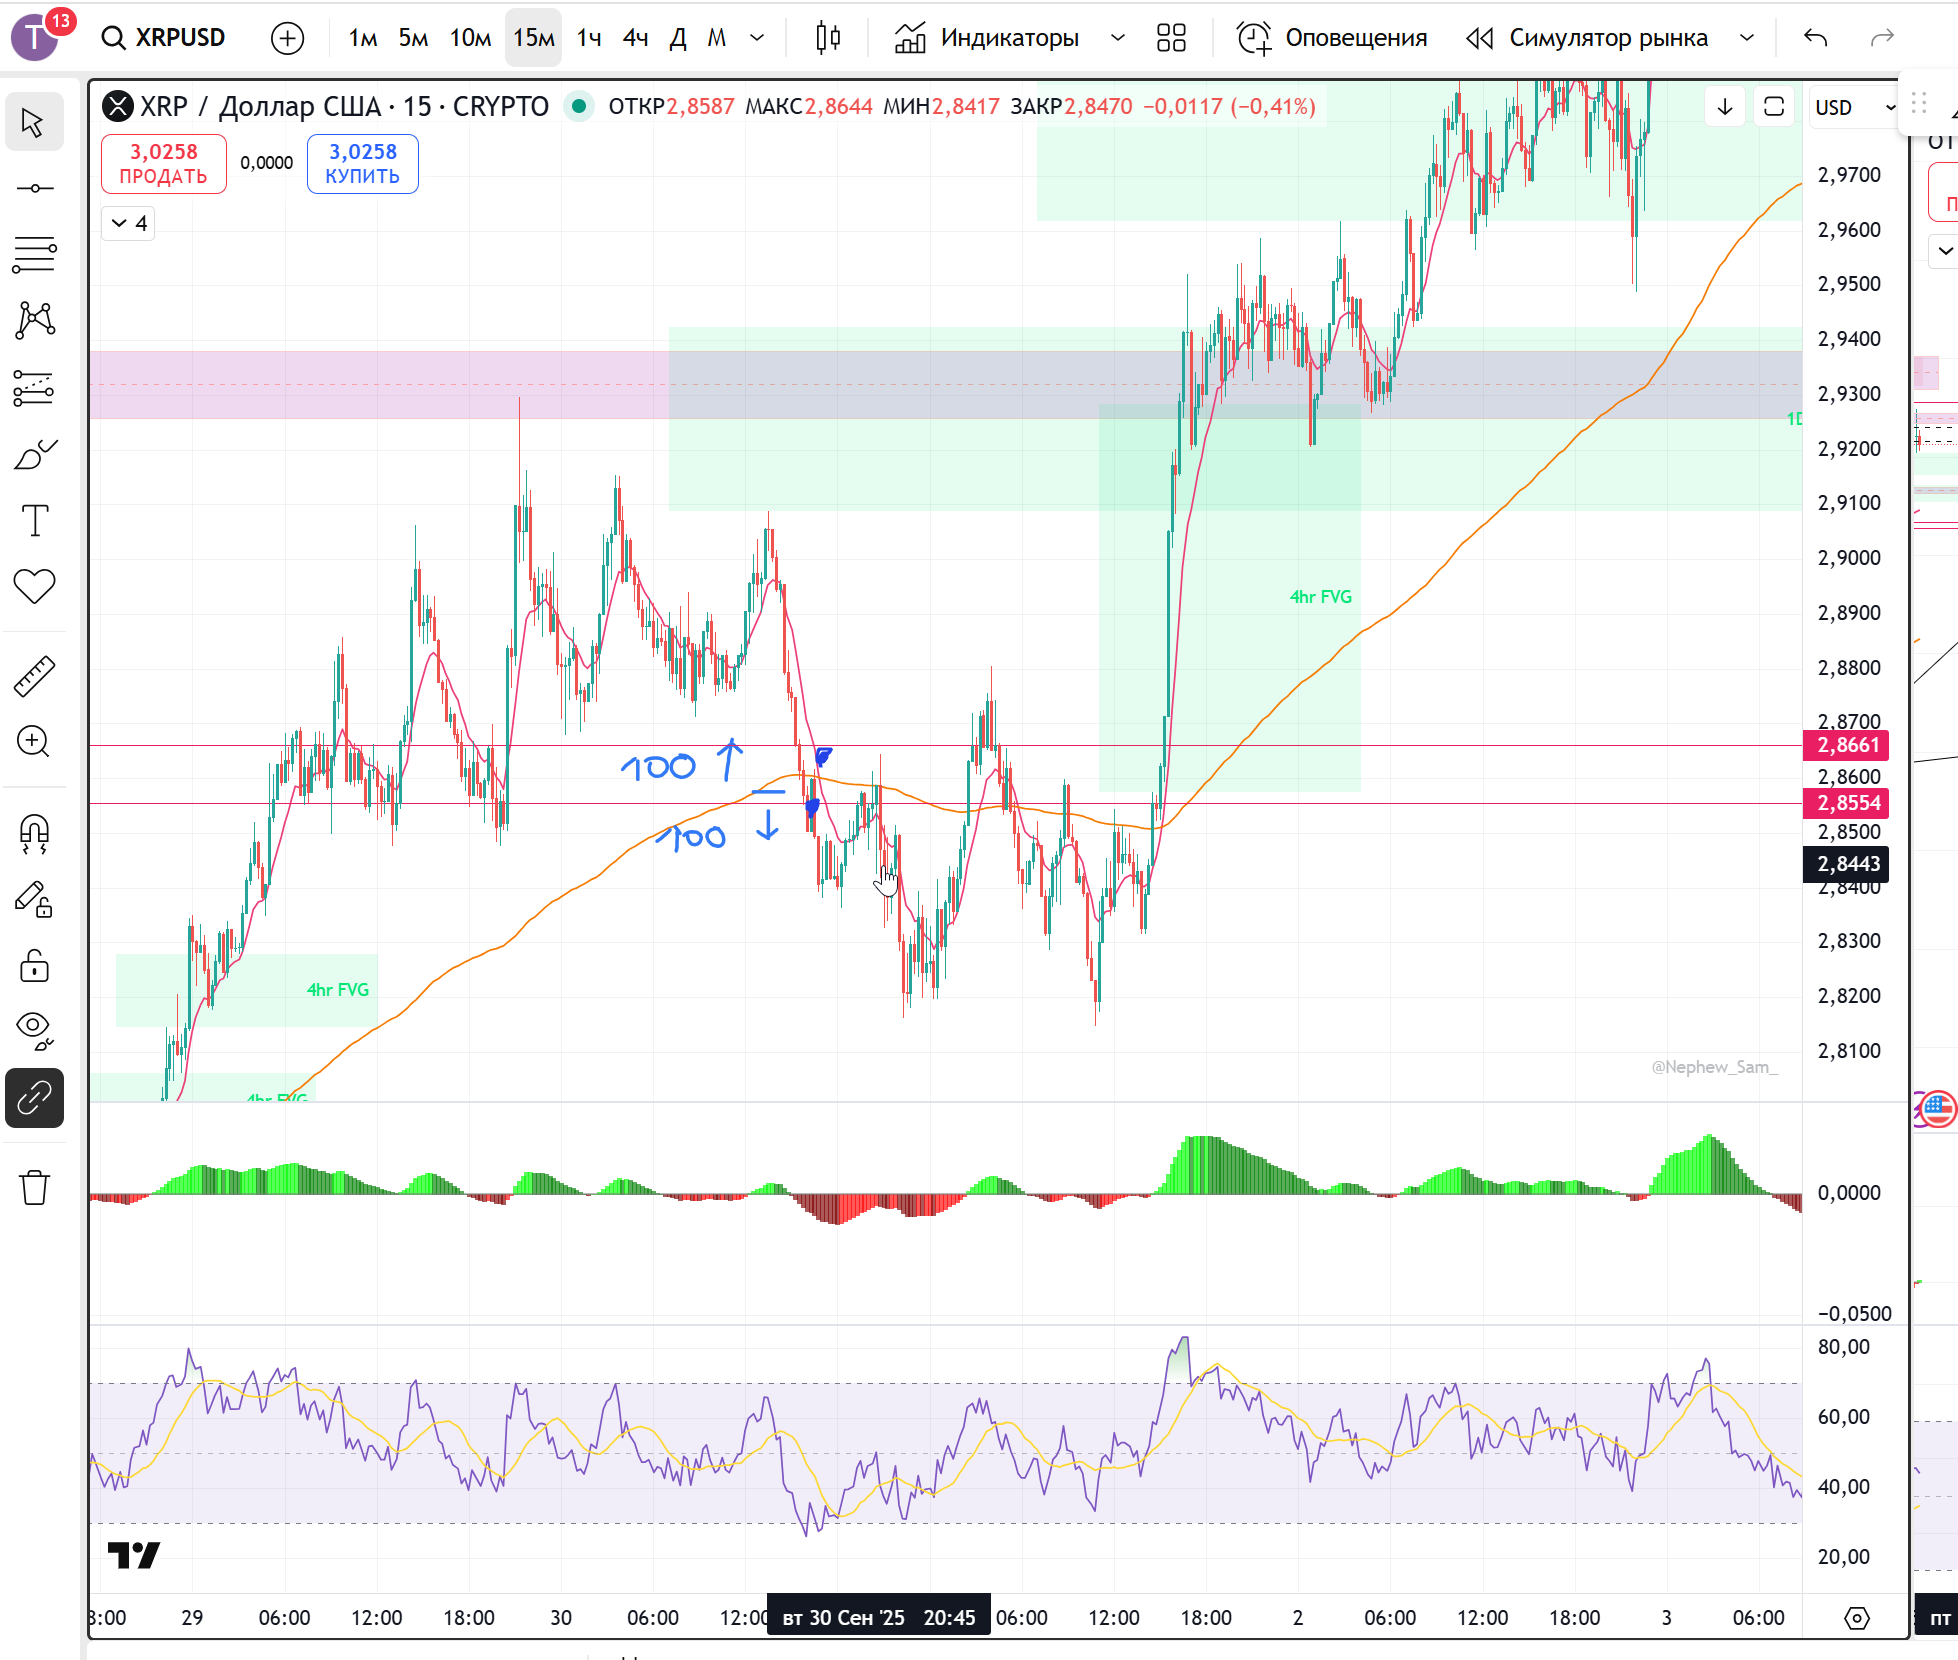
Task: Select the Text drawing tool
Action: click(x=34, y=520)
